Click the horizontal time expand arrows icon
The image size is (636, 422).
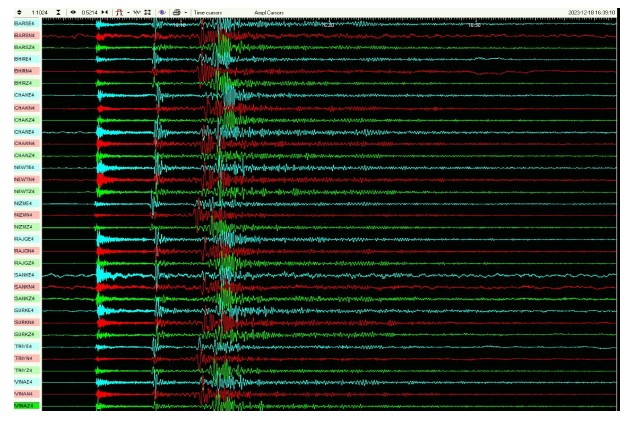[x=105, y=12]
